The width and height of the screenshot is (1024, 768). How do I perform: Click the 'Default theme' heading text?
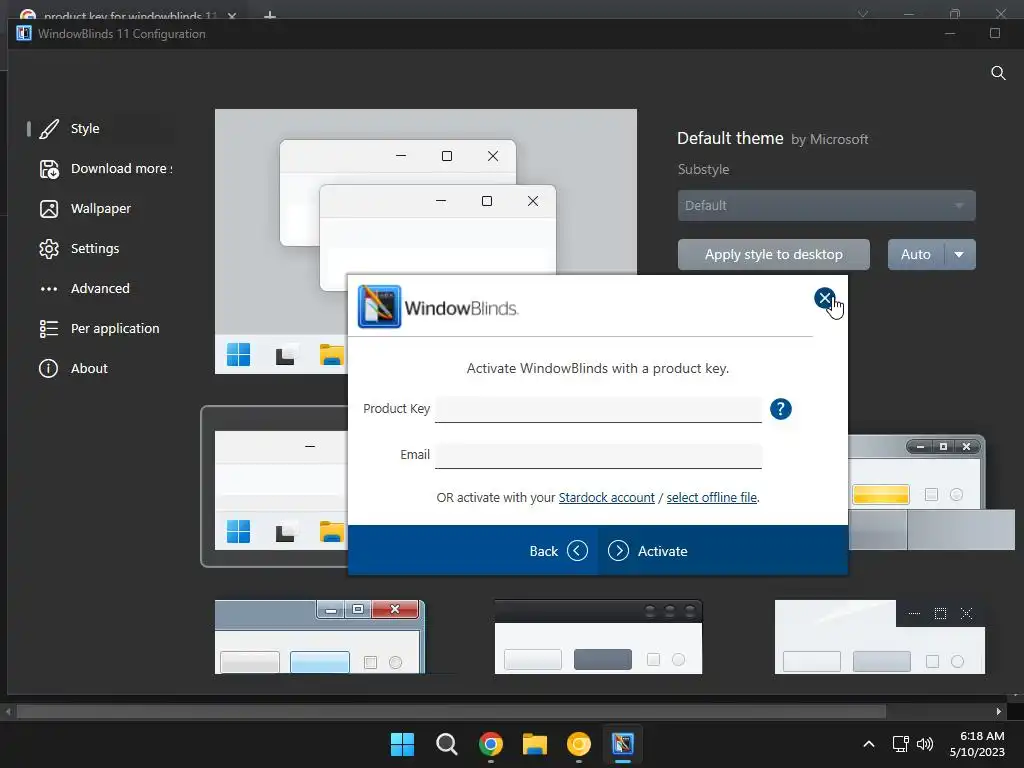point(730,138)
